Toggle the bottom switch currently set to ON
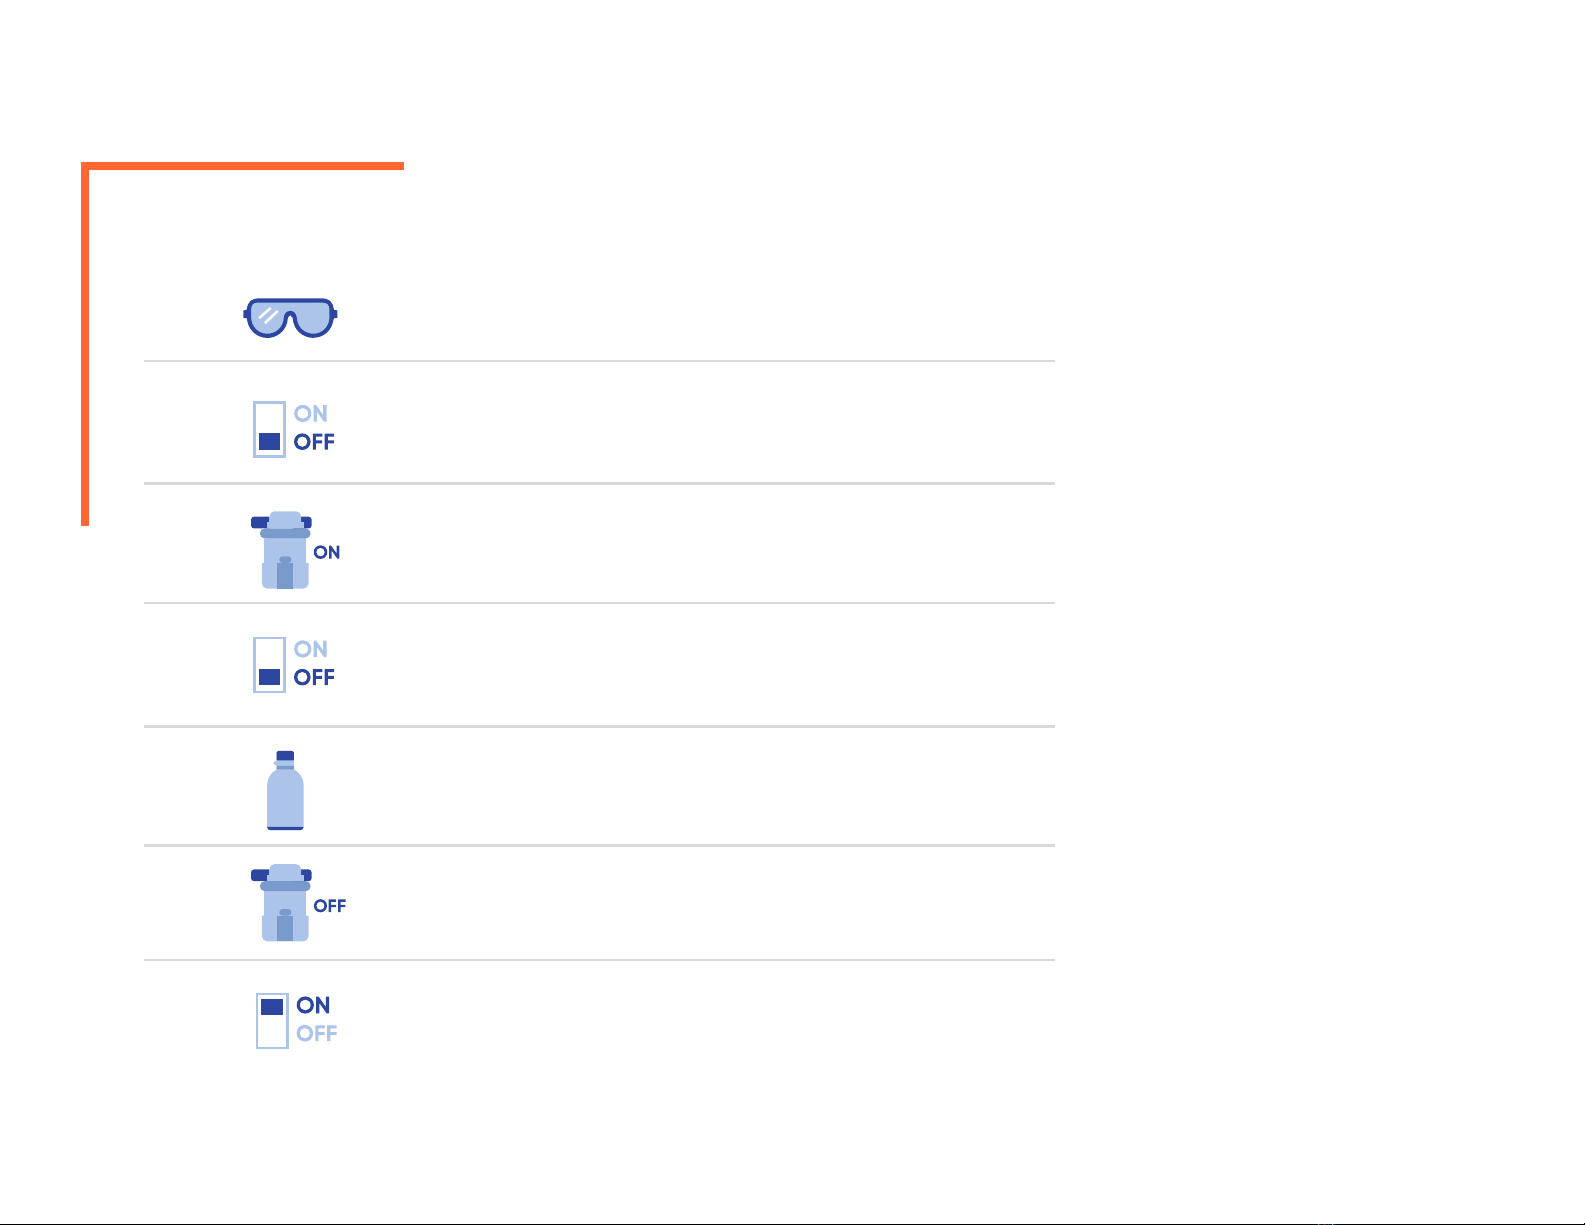Screen dimensions: 1585x1225 pyautogui.click(x=272, y=1020)
